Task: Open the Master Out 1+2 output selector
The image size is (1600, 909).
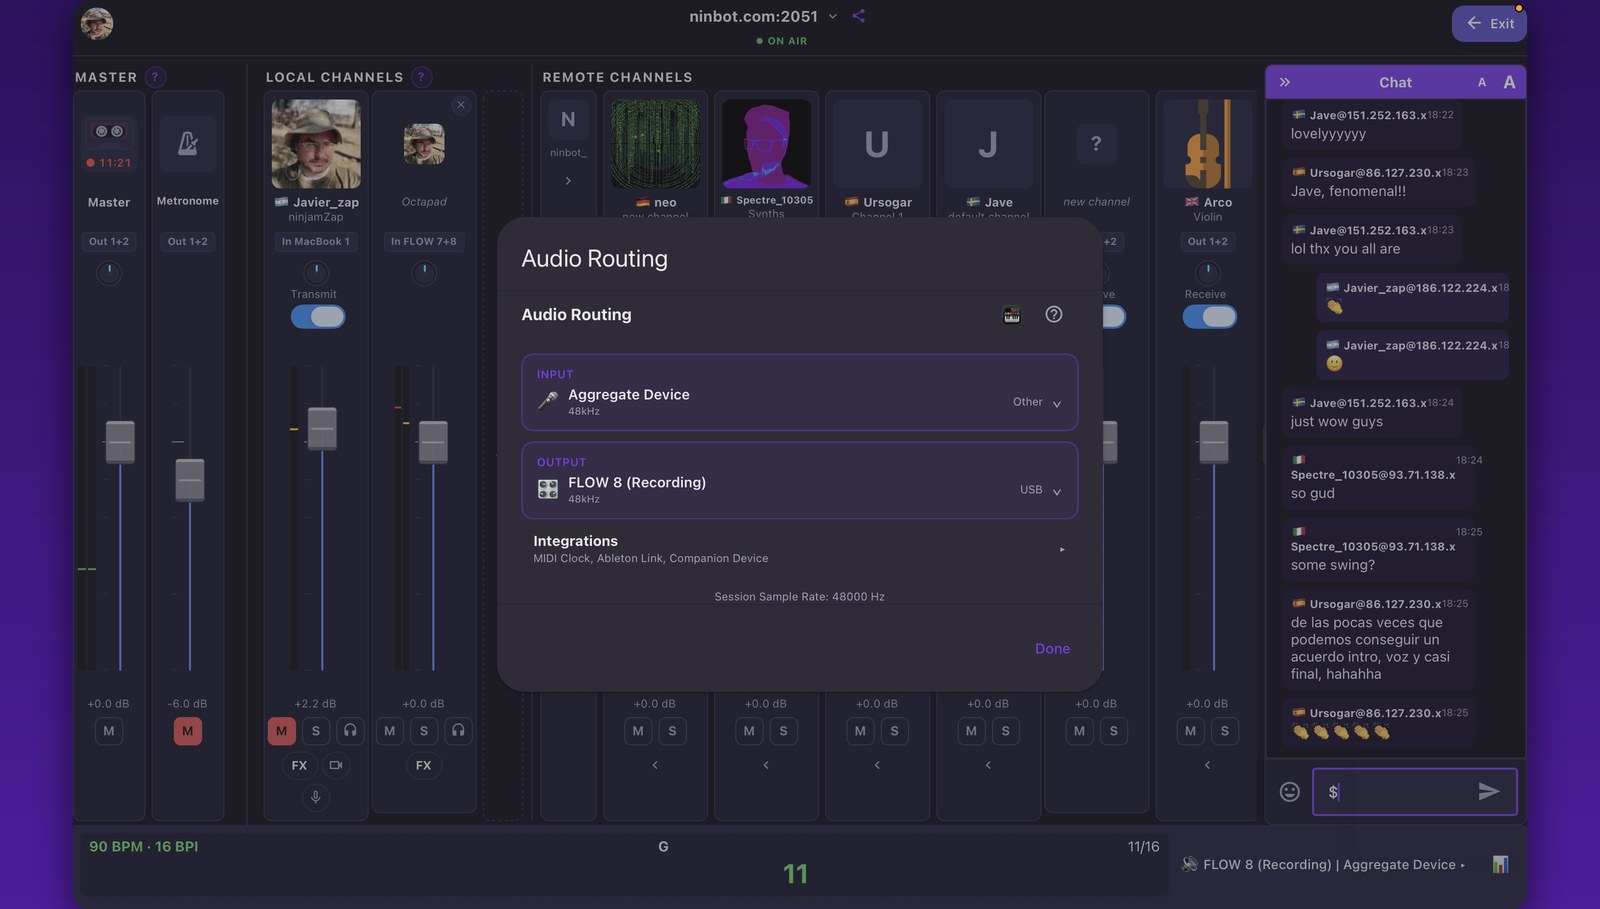Action: pos(109,241)
